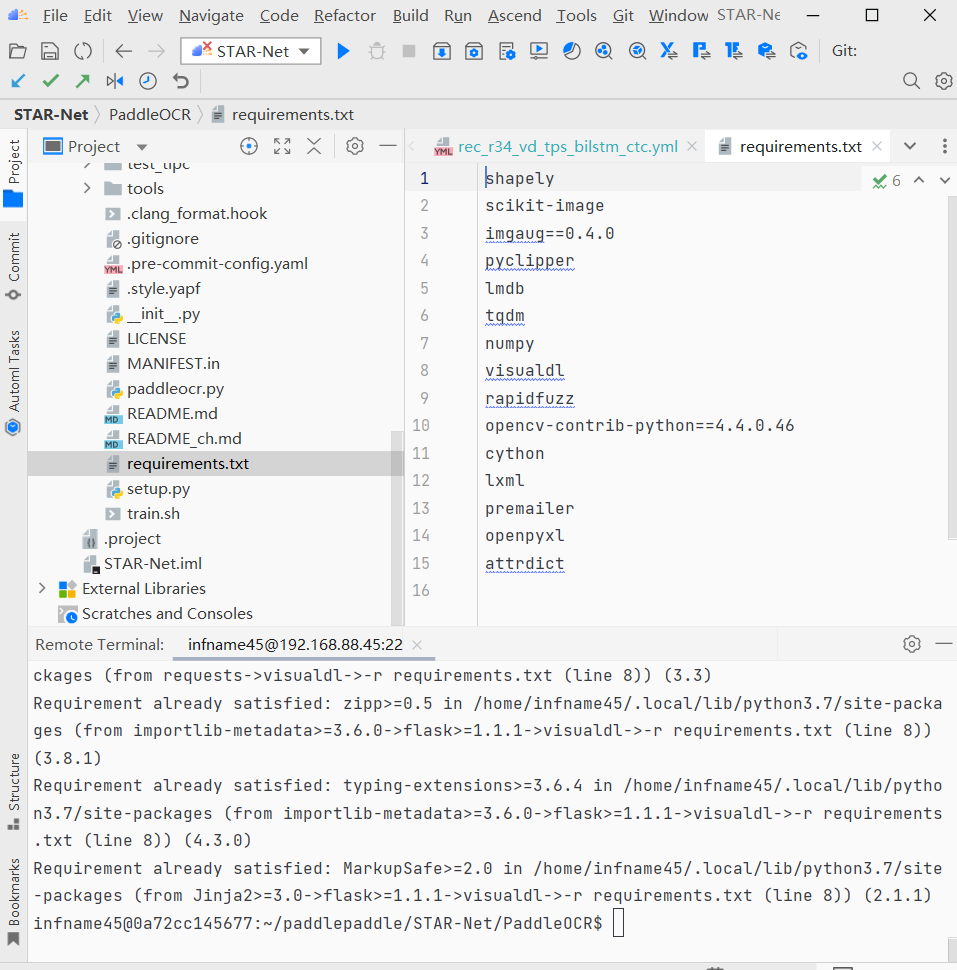Viewport: 957px width, 970px height.
Task: Switch to rec_r34_vd_tps_bilstm_ctc.yml tab
Action: click(x=566, y=146)
